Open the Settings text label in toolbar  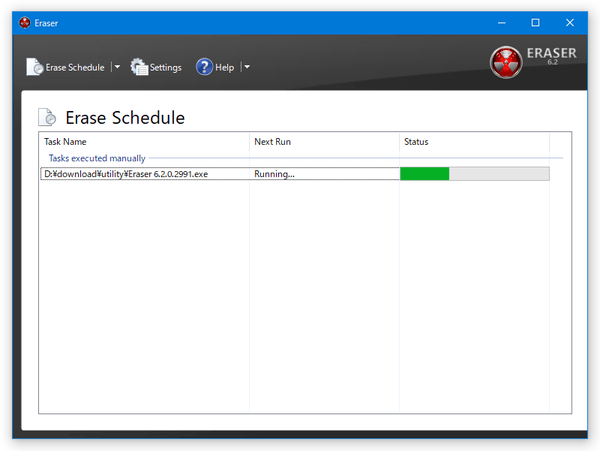pos(165,68)
